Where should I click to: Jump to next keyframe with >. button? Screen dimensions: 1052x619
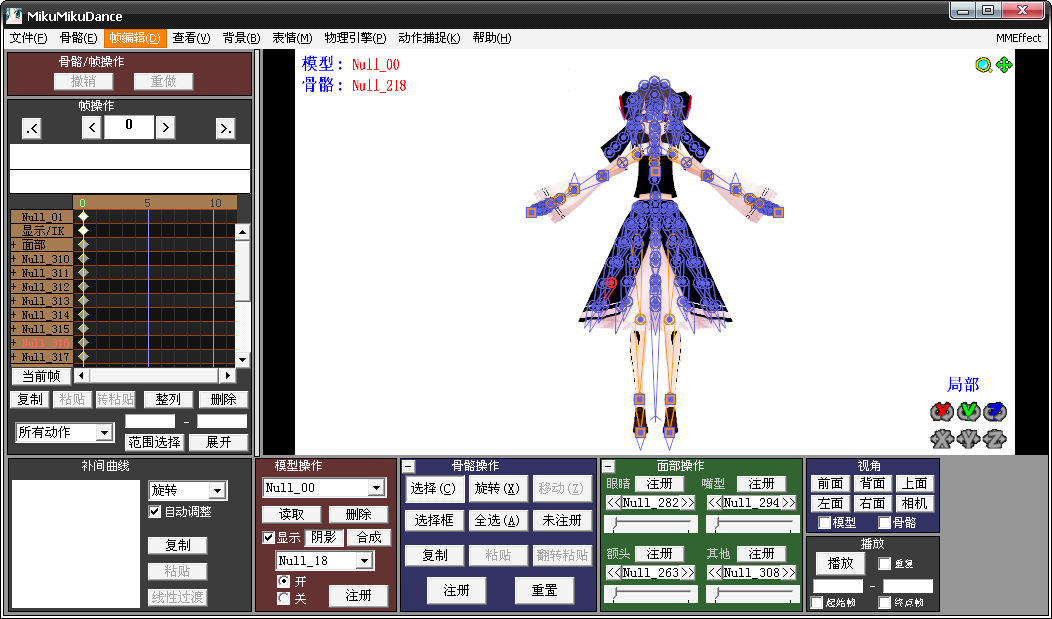coord(225,128)
